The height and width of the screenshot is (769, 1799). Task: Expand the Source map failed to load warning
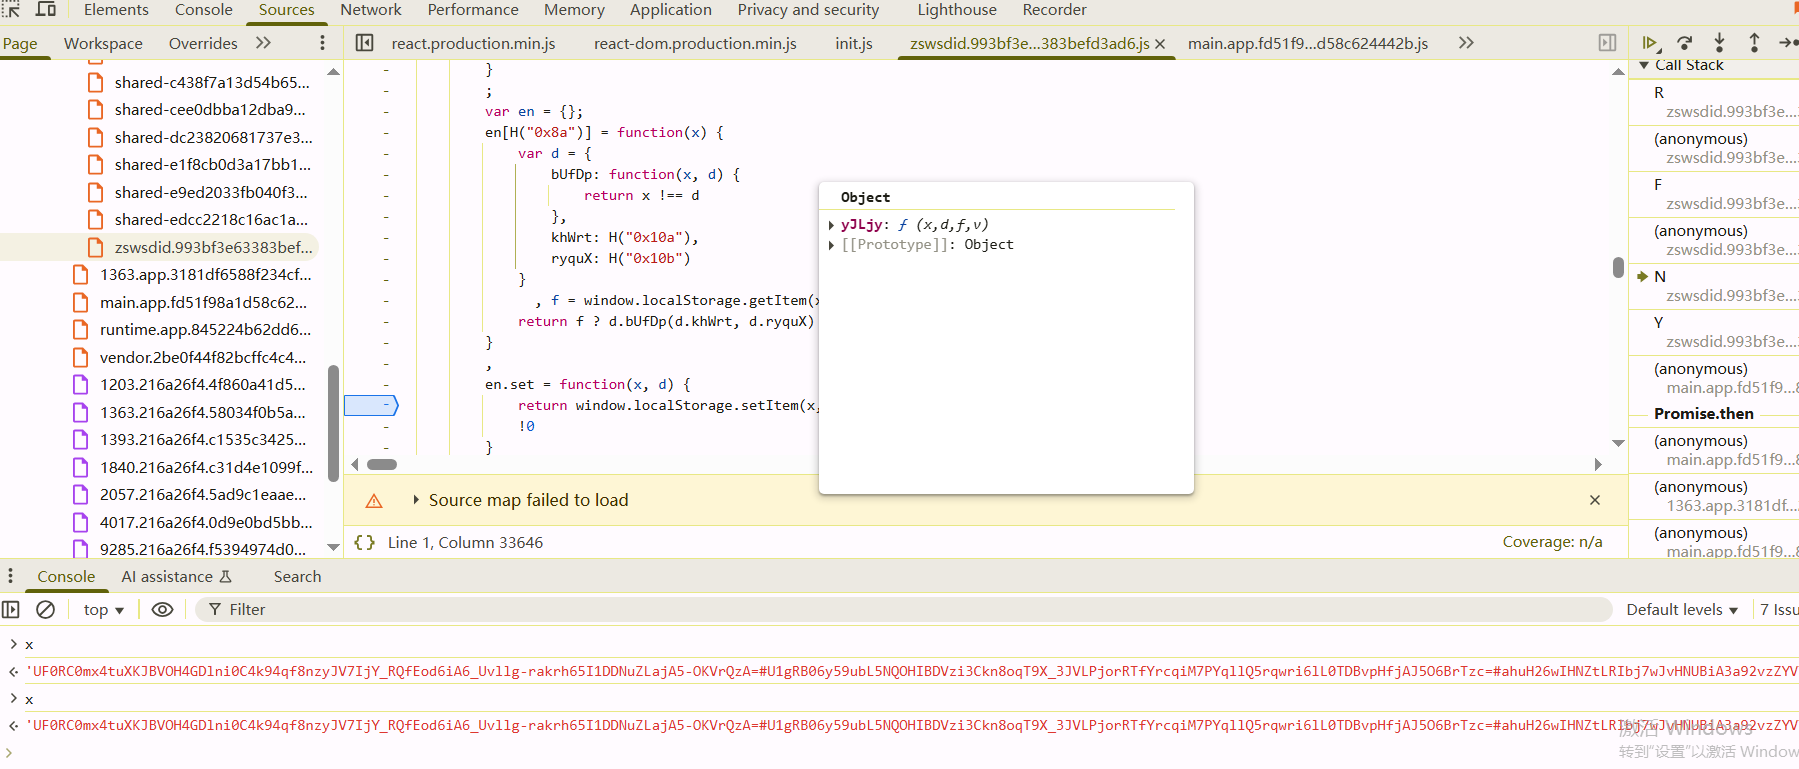pyautogui.click(x=416, y=500)
